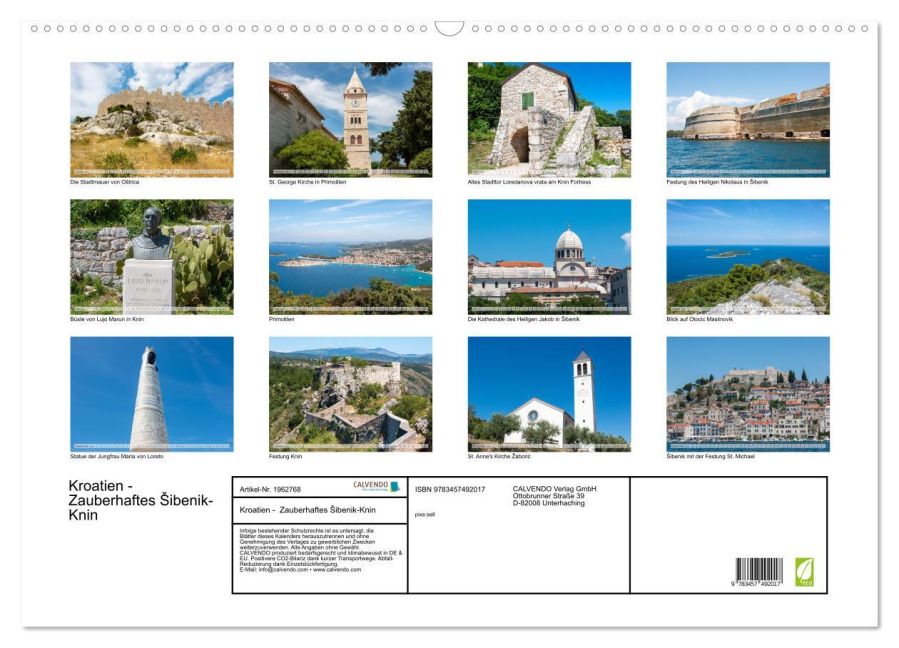Click caption 'Statue der Jungfrau Maria von Loreto'

pyautogui.click(x=116, y=456)
